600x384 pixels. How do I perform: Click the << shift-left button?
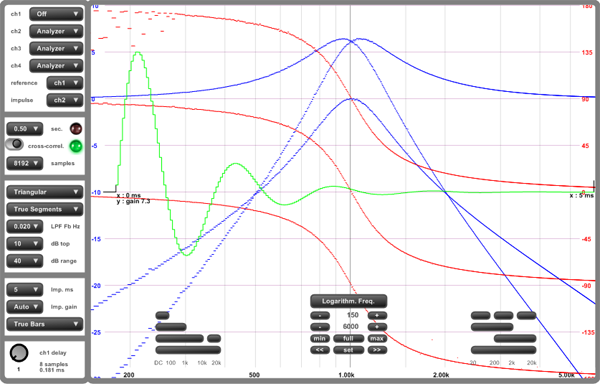[320, 350]
